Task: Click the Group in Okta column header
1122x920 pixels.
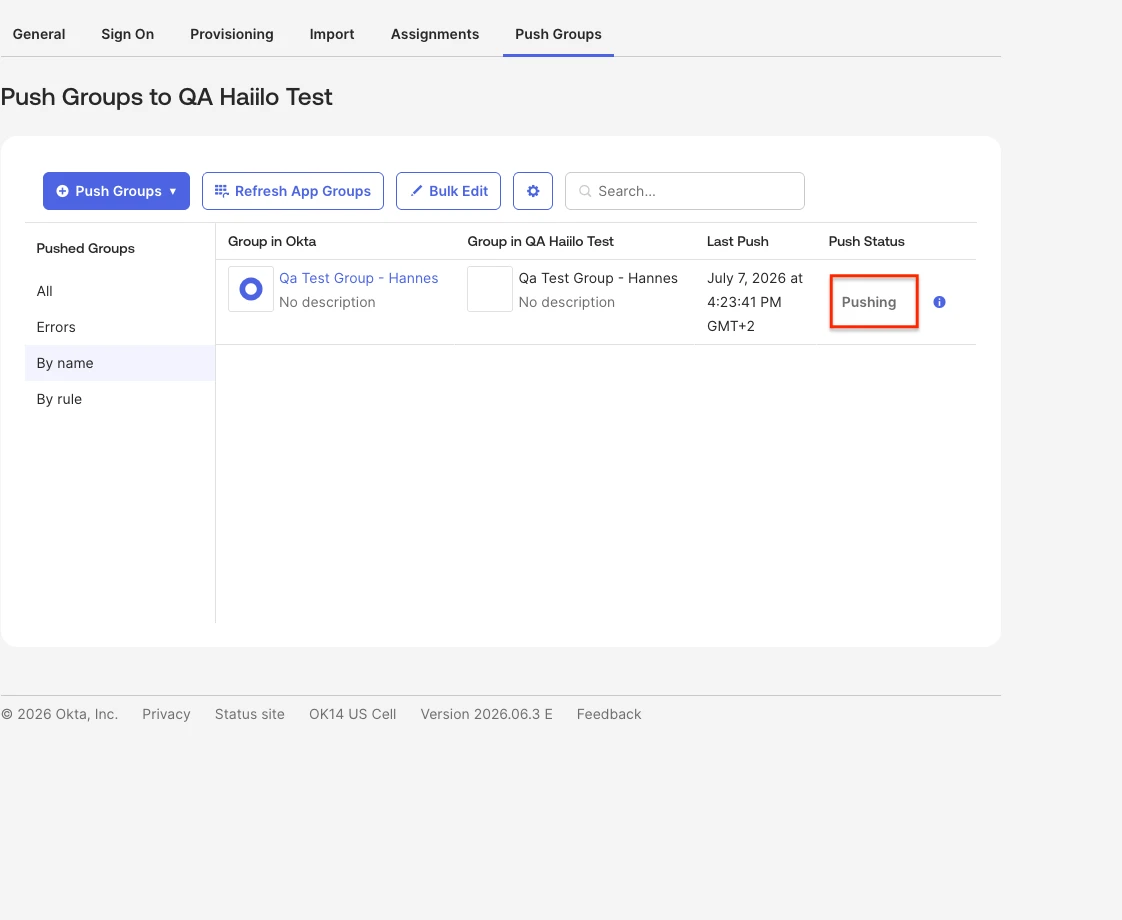Action: click(x=272, y=241)
